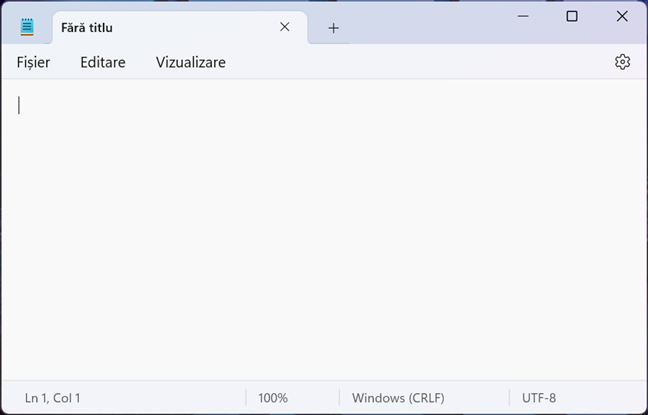Open the Editare menu
This screenshot has width=648, height=415.
tap(103, 62)
